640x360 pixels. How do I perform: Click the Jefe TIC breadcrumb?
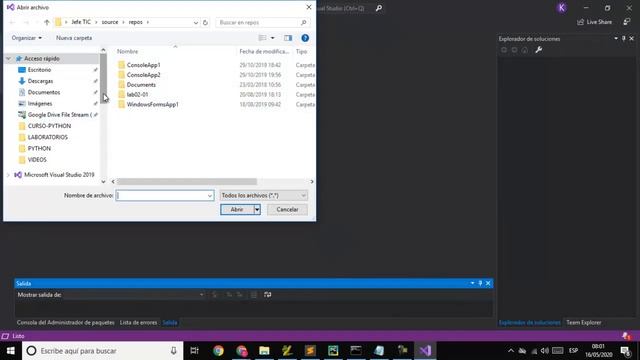tap(81, 22)
